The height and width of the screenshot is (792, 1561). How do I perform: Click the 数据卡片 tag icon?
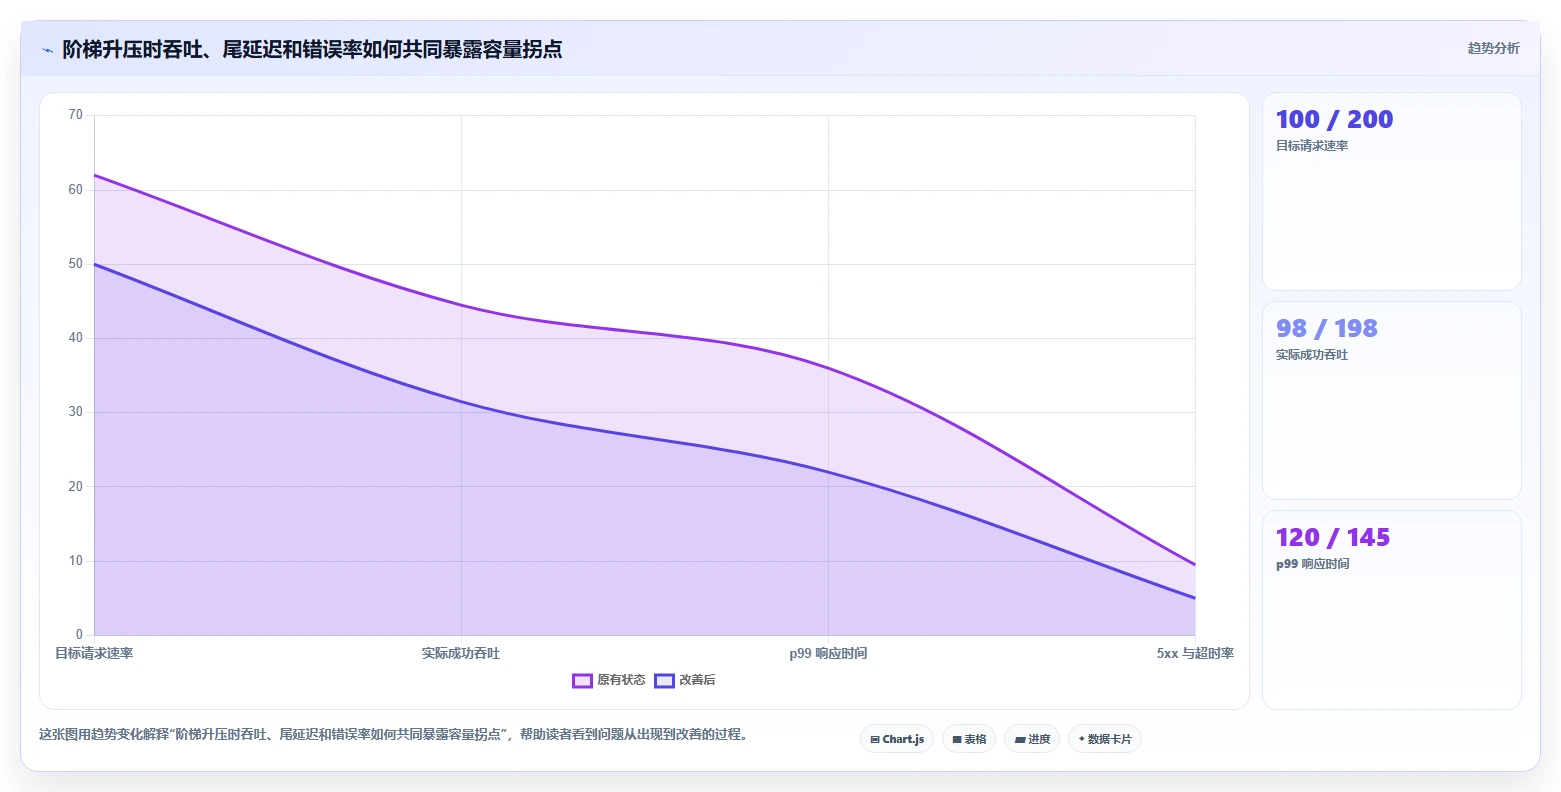coord(1081,739)
